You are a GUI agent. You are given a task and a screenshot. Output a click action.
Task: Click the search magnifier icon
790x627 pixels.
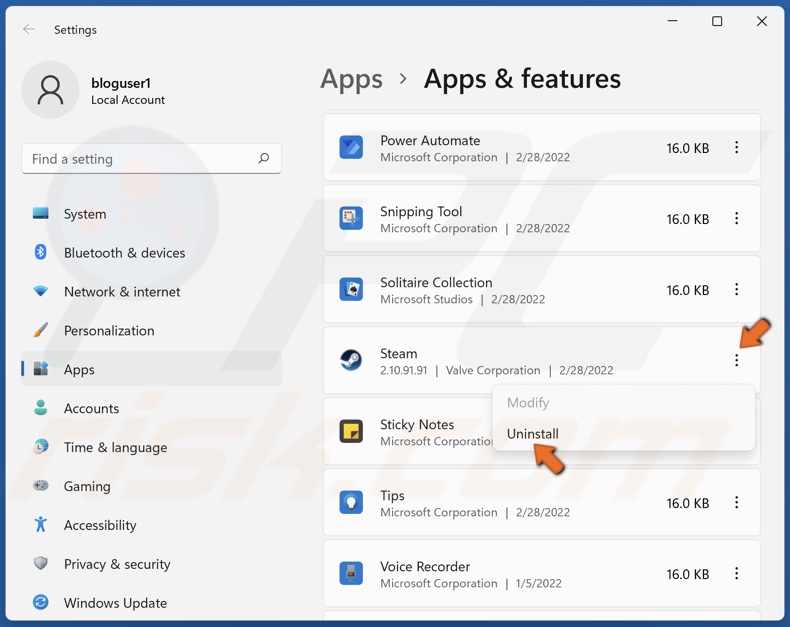[x=264, y=159]
